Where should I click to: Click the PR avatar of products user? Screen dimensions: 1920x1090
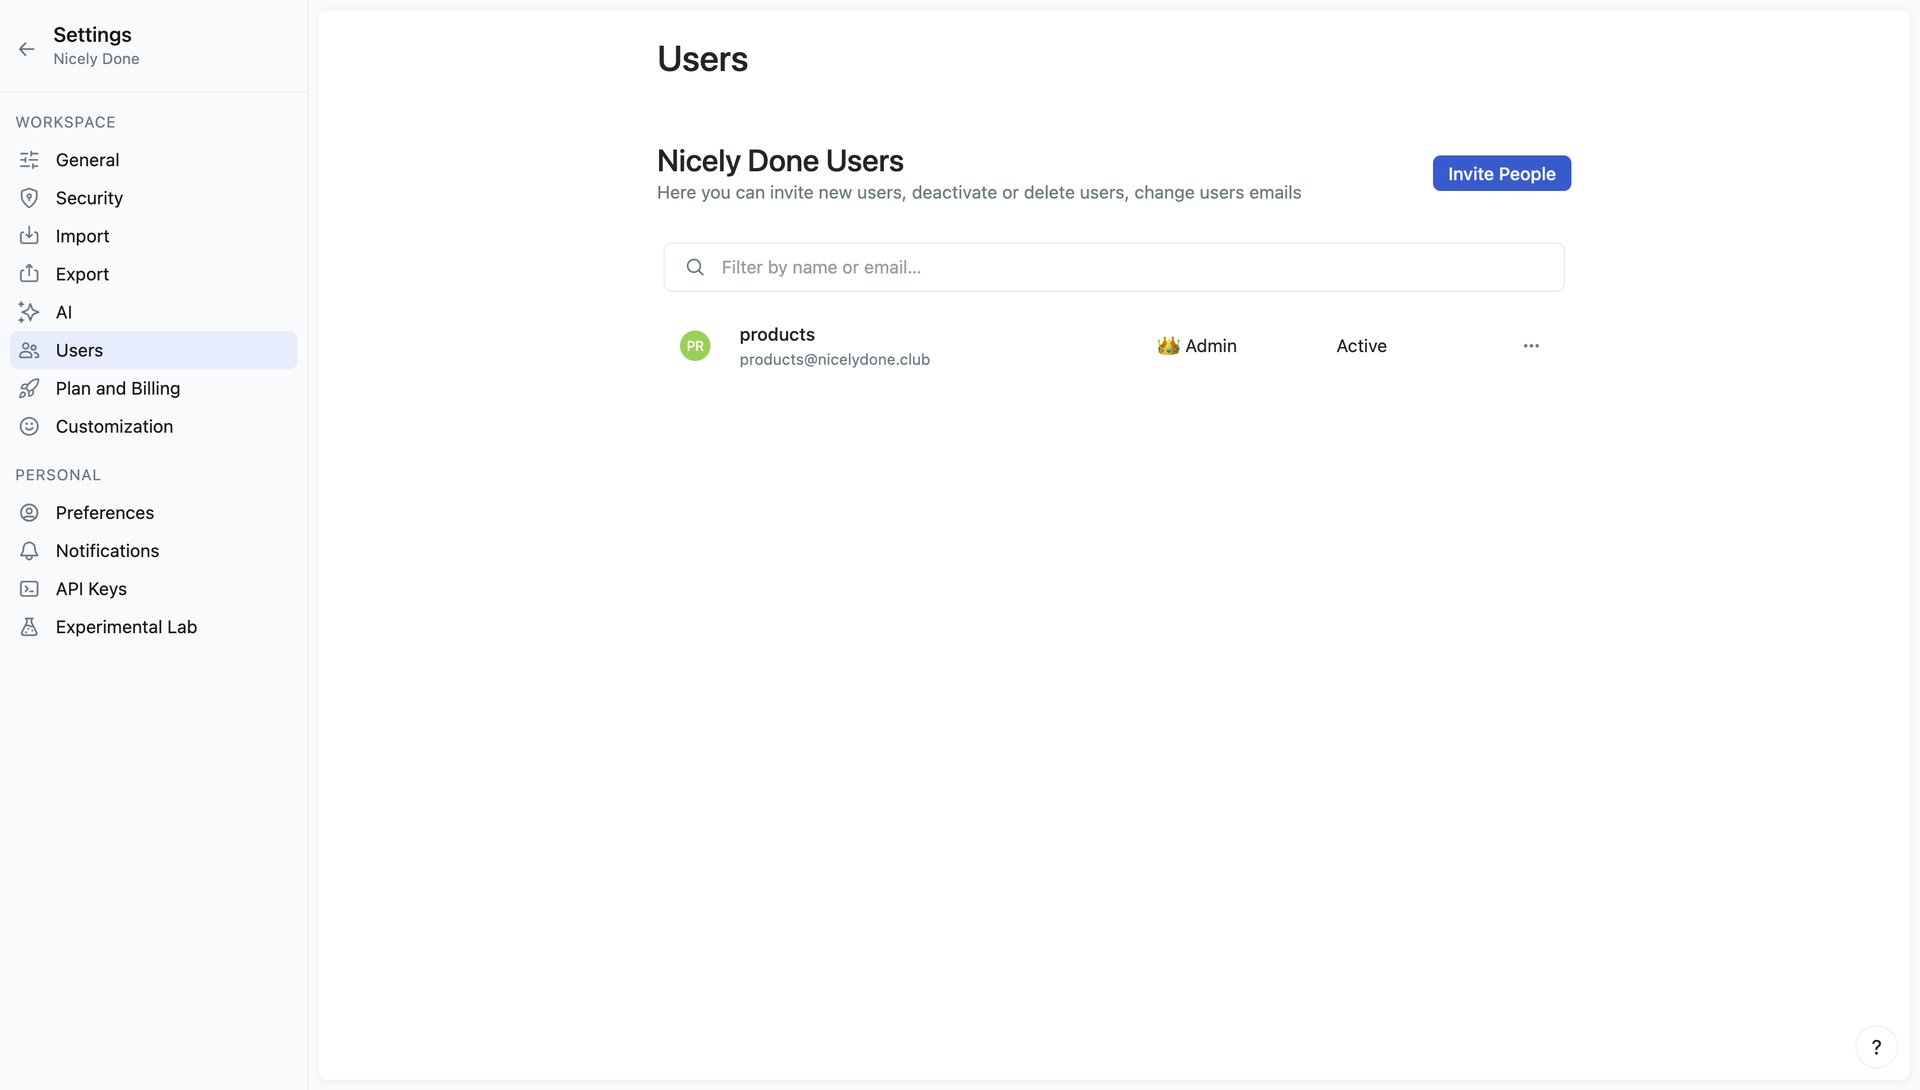click(694, 345)
